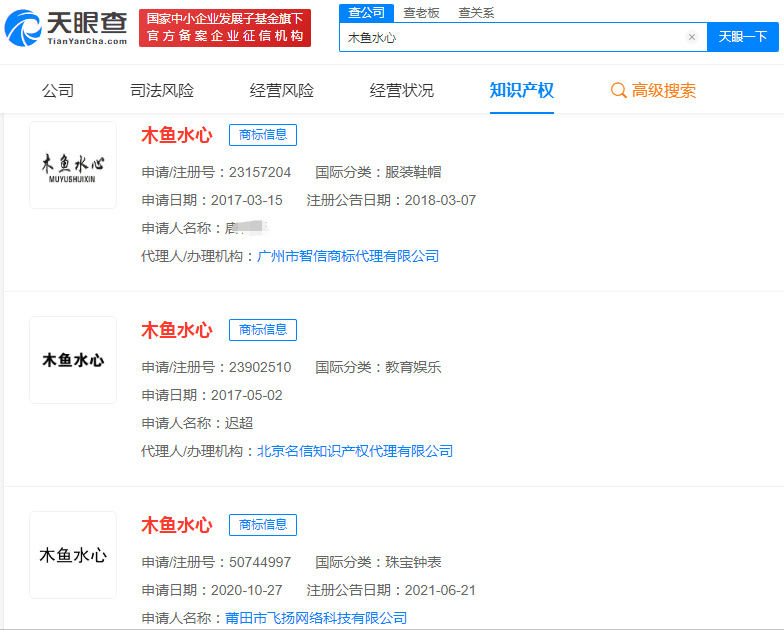Open 木鱼水心 title of trademark 23157204
This screenshot has width=784, height=630.
coord(177,136)
